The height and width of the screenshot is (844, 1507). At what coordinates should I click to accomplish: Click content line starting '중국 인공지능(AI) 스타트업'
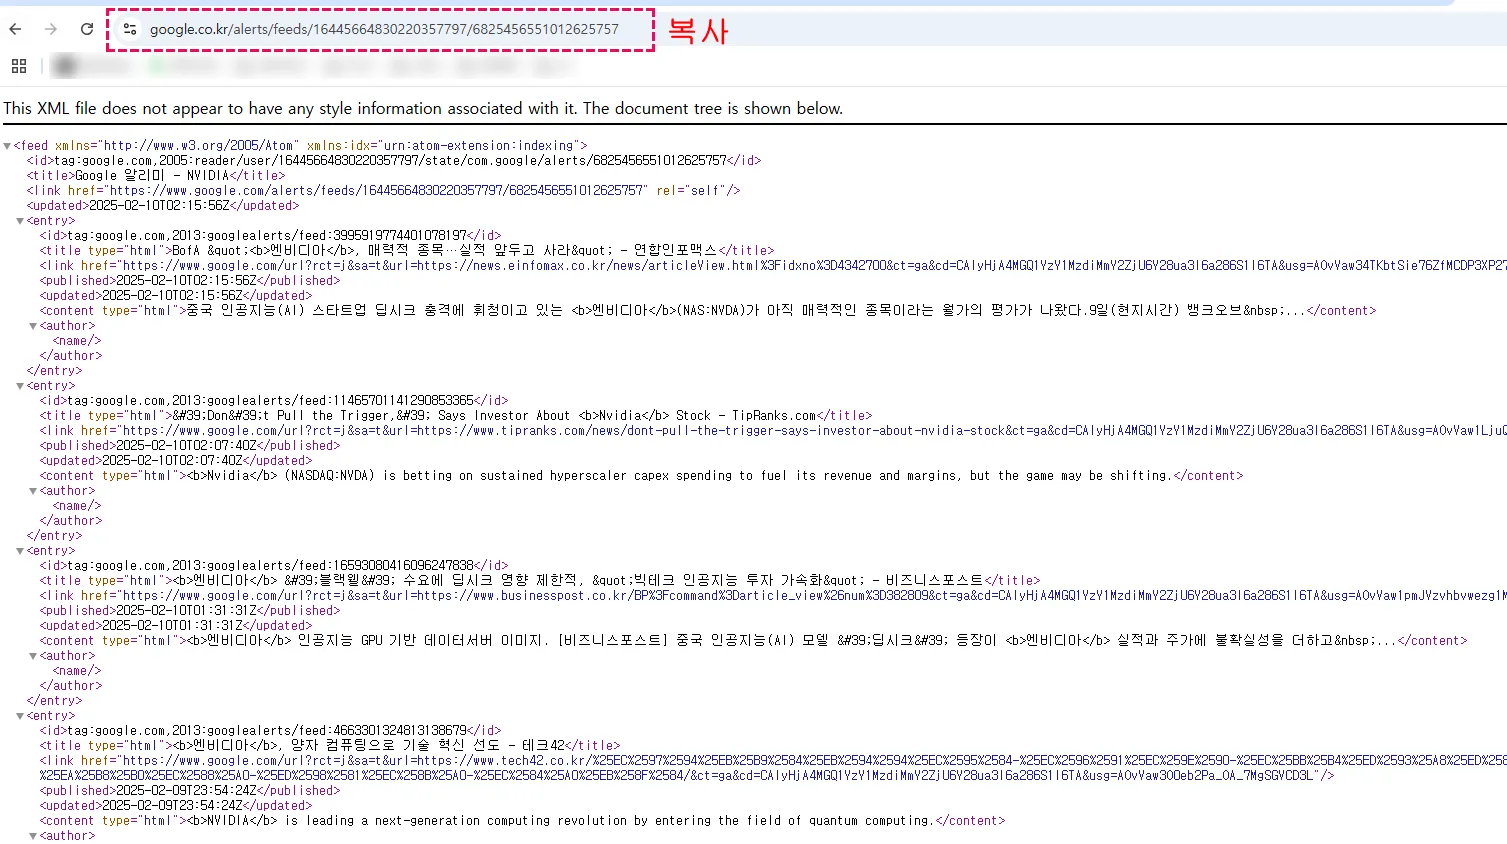(708, 311)
